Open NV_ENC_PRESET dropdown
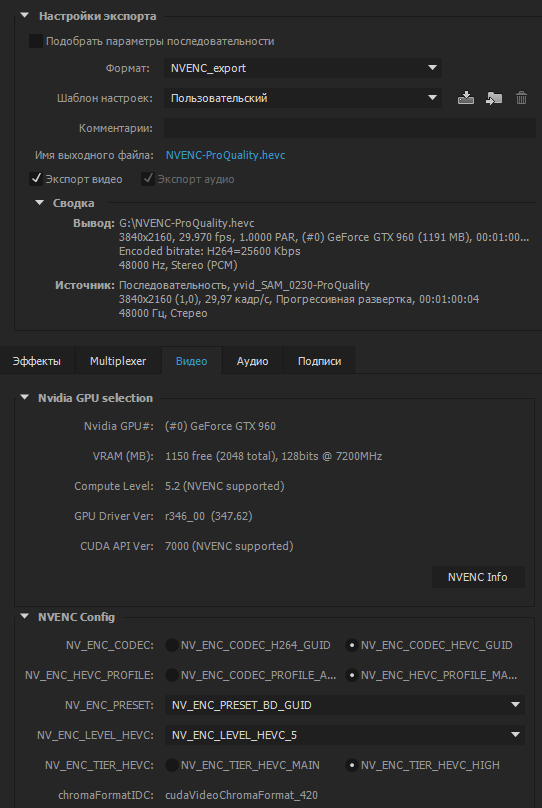Image resolution: width=542 pixels, height=808 pixels. (x=345, y=705)
